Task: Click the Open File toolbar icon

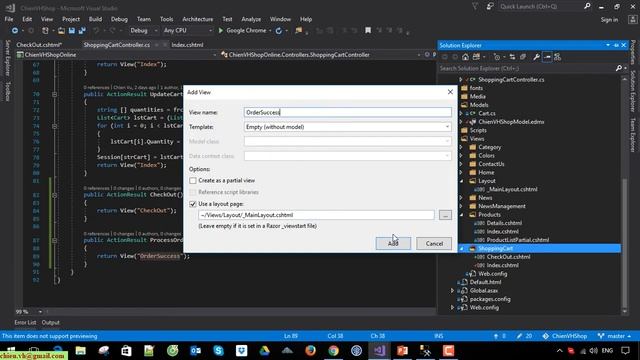Action: (x=61, y=31)
